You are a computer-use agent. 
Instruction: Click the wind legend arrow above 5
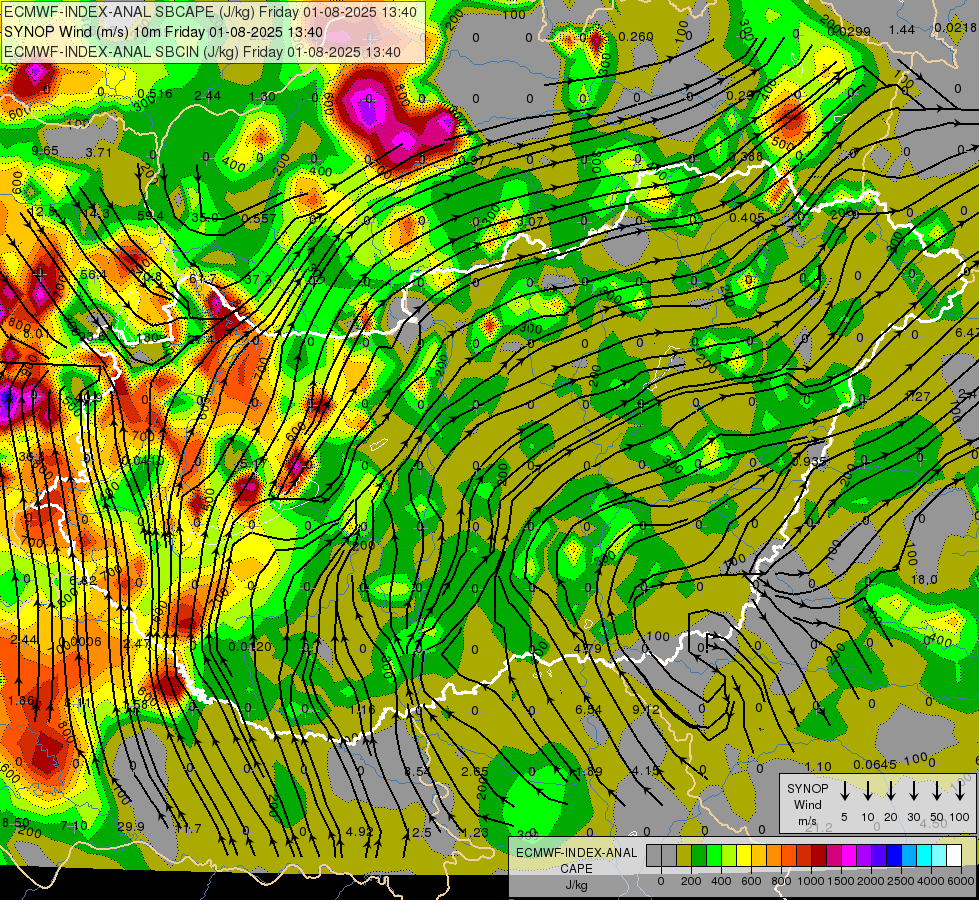click(x=845, y=791)
